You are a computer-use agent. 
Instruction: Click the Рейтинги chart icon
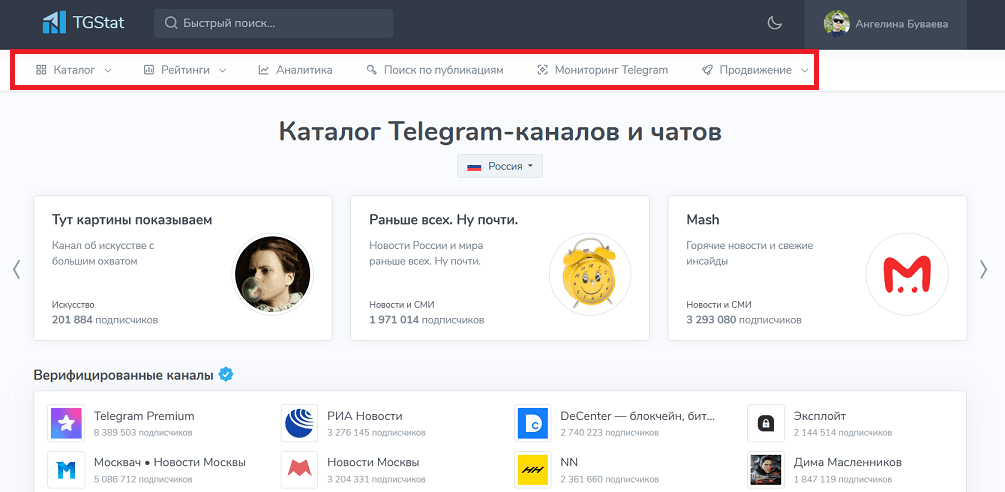(x=149, y=70)
